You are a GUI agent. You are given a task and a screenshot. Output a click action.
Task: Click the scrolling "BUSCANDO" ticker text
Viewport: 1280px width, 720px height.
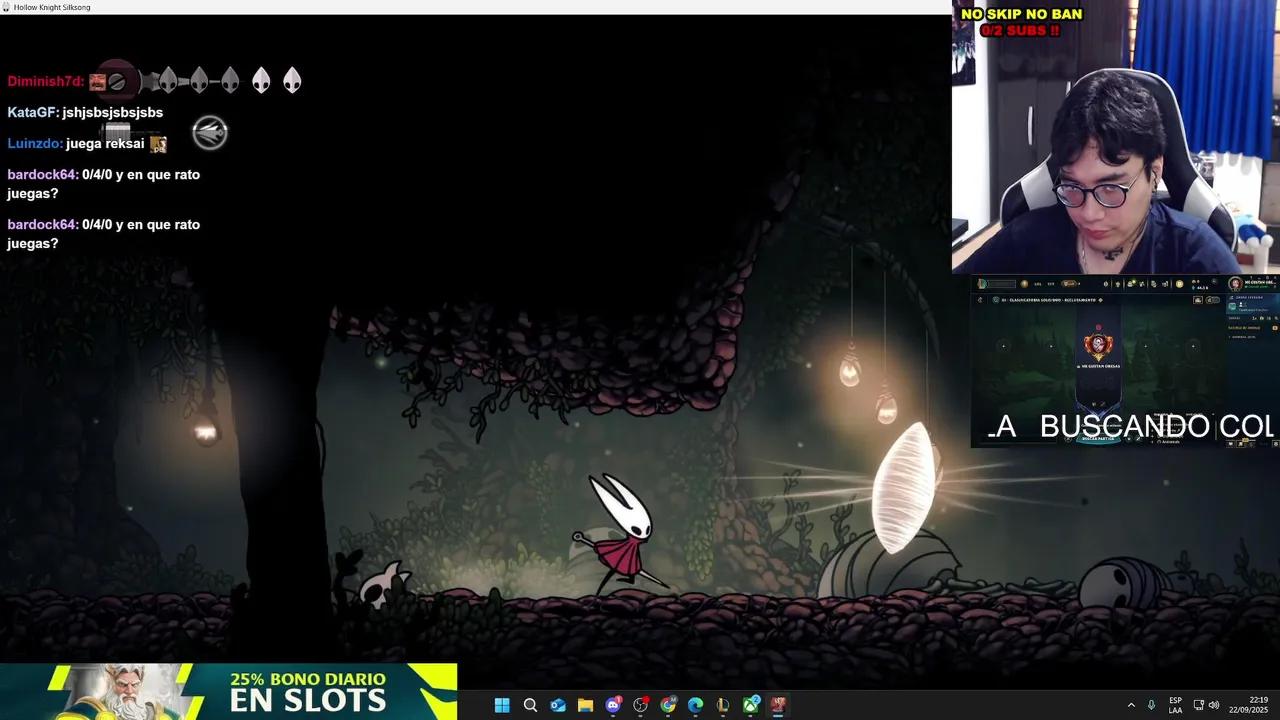pos(1125,426)
